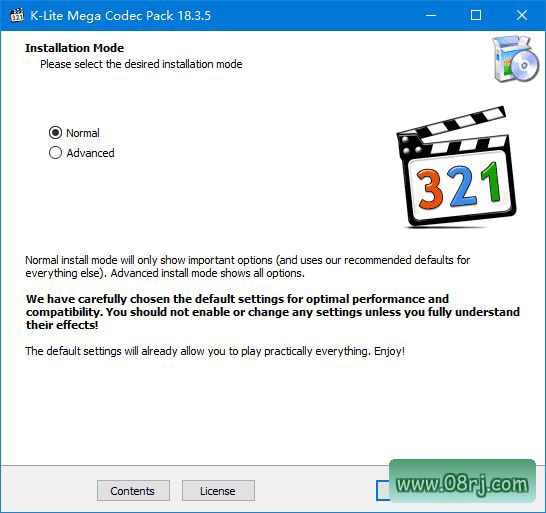The image size is (546, 513).
Task: Click the 321 clapperboard logo
Action: (x=457, y=167)
